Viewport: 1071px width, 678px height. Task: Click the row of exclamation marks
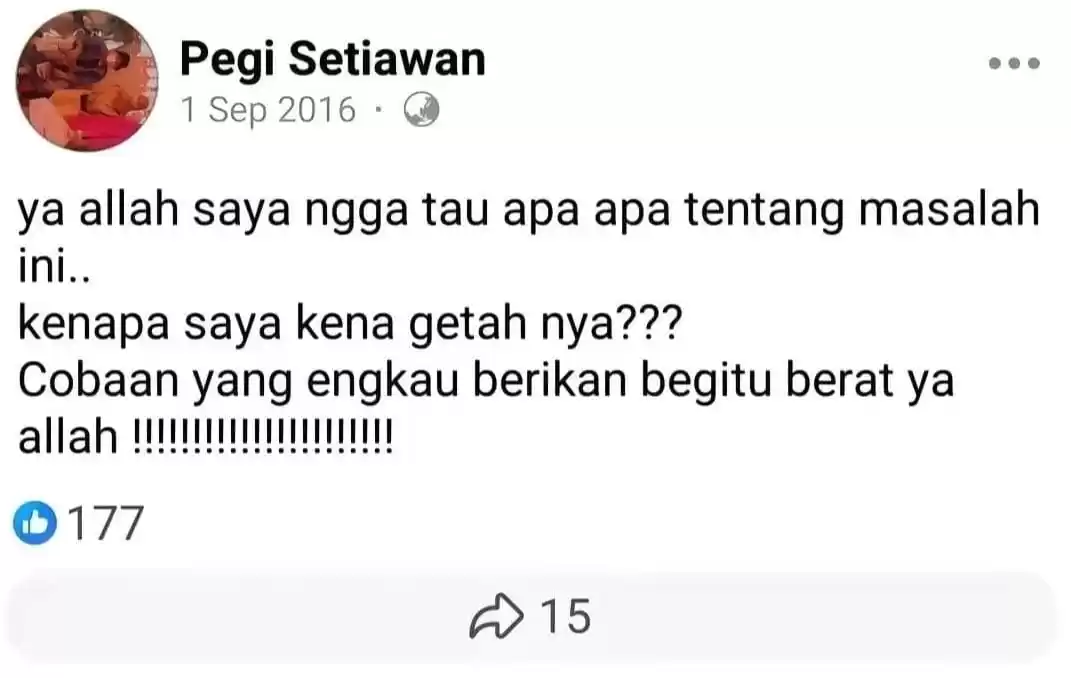pyautogui.click(x=262, y=436)
